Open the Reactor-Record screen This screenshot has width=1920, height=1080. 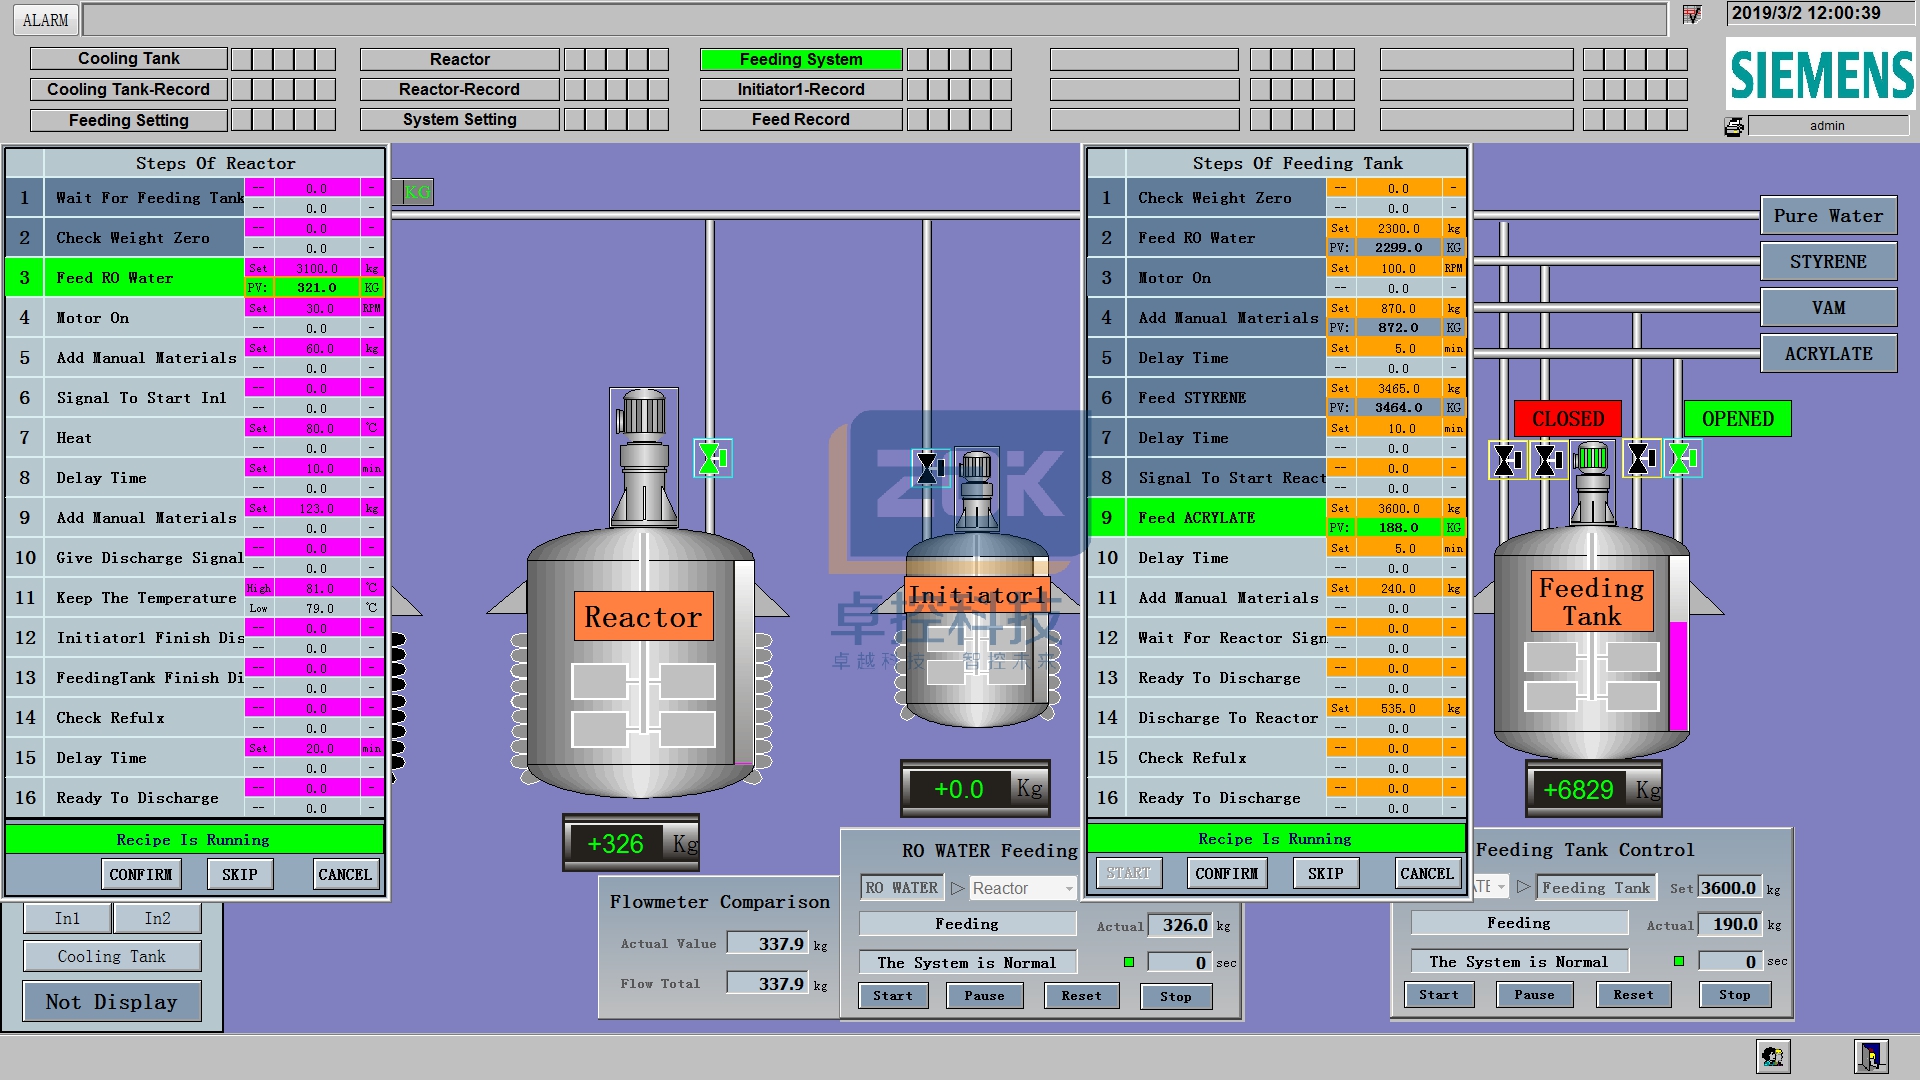point(460,89)
